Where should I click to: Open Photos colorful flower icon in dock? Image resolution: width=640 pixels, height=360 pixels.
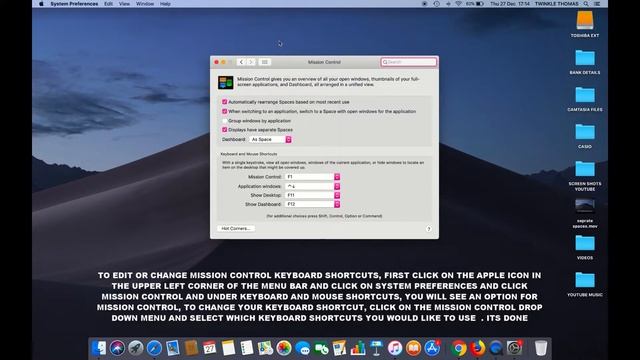(284, 348)
